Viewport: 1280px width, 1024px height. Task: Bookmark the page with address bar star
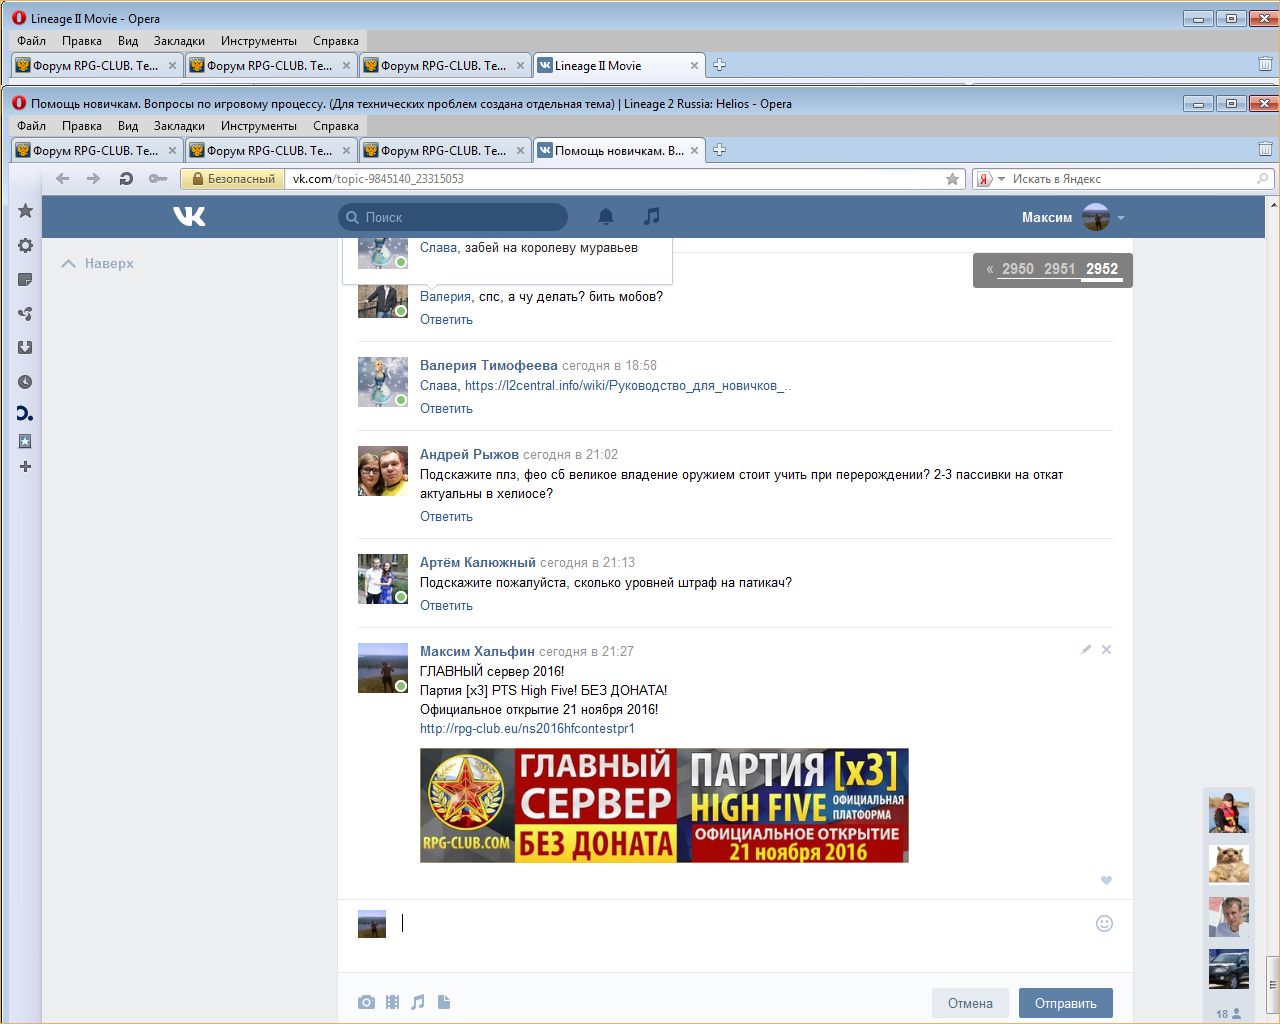pos(952,179)
